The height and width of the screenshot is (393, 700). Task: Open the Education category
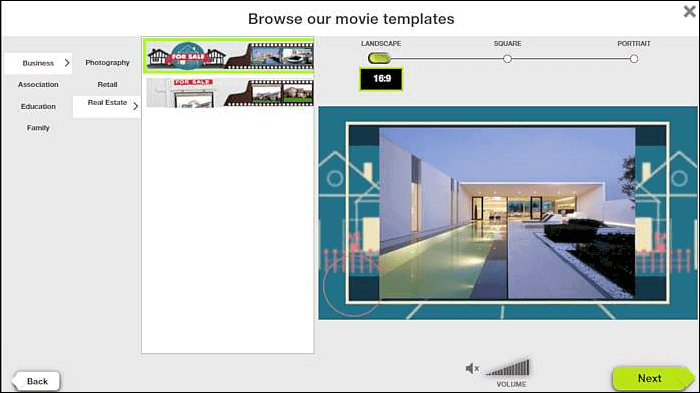coord(38,106)
